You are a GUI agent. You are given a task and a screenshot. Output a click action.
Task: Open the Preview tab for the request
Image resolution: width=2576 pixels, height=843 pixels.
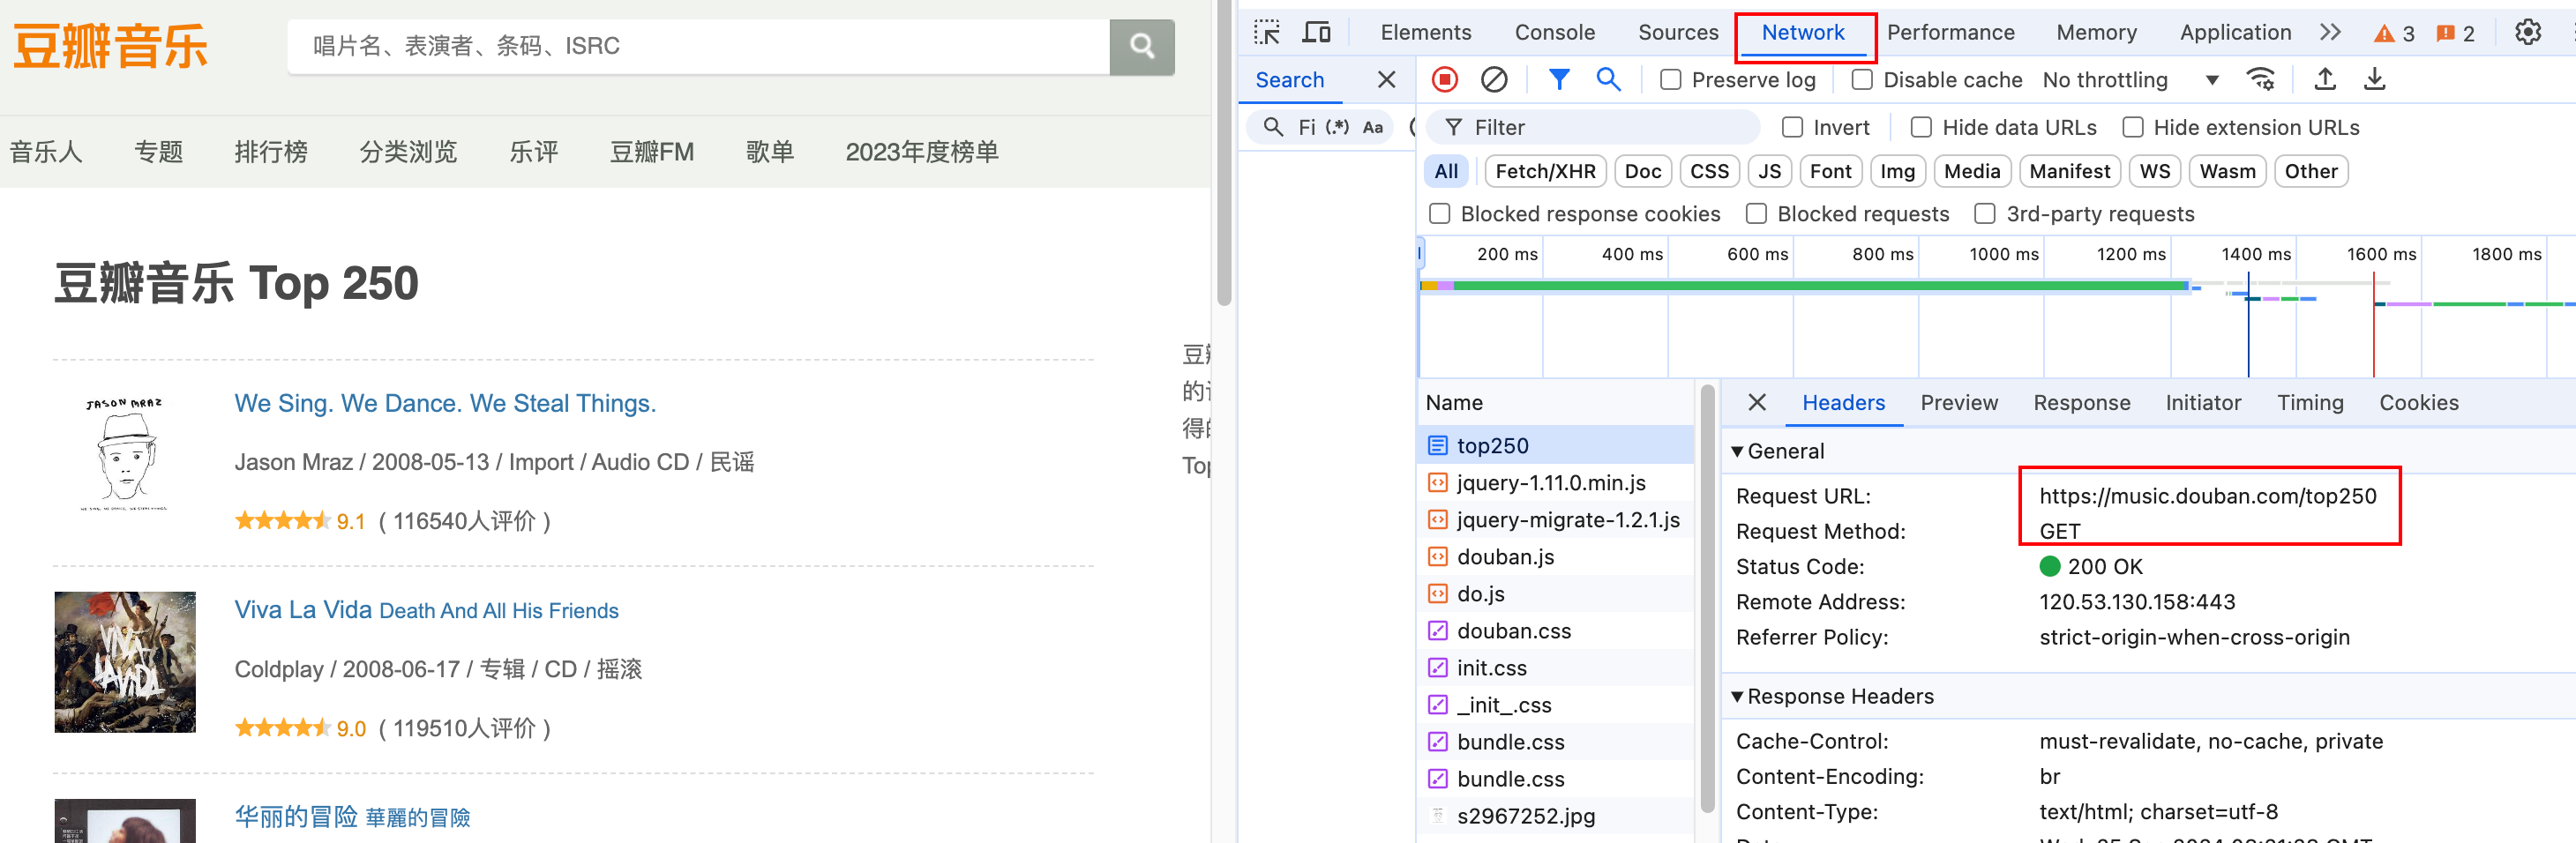pyautogui.click(x=1959, y=402)
